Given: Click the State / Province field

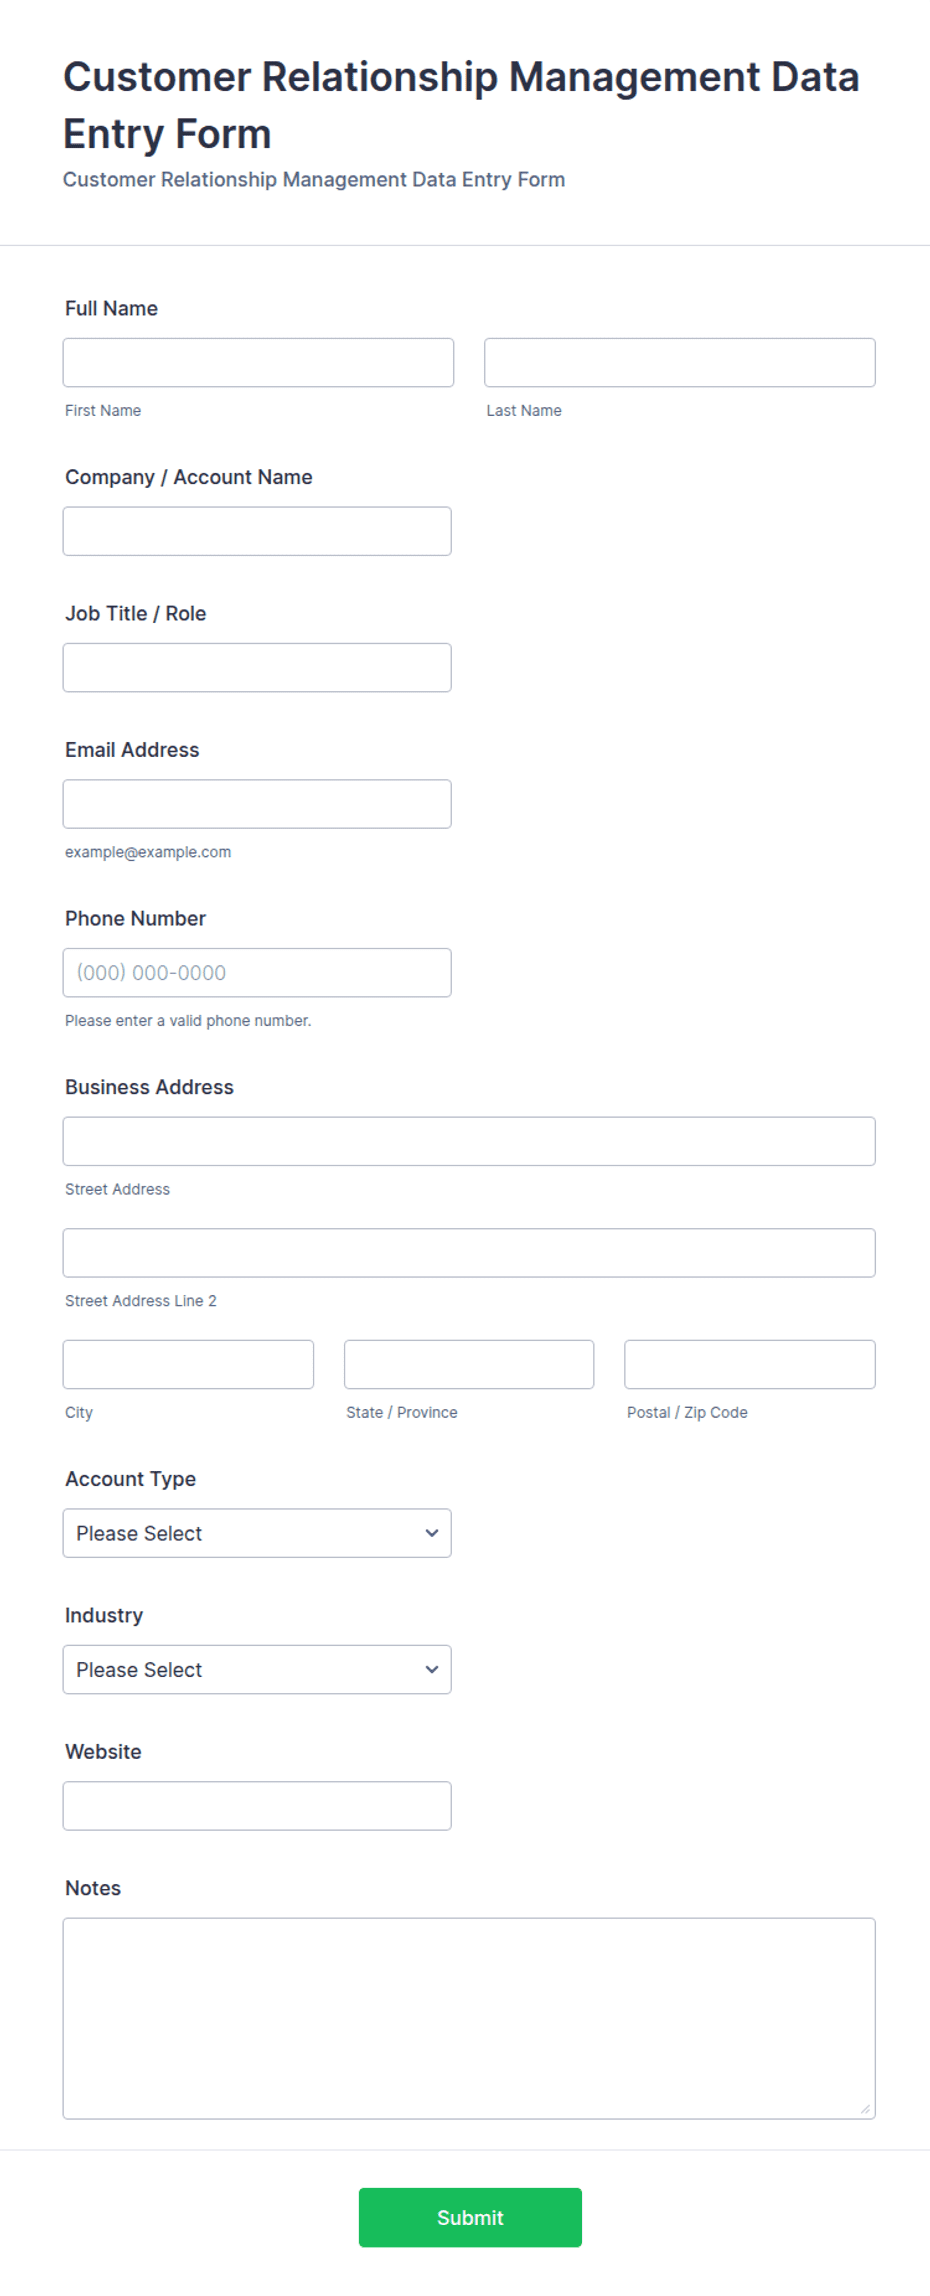Looking at the screenshot, I should click(x=469, y=1364).
